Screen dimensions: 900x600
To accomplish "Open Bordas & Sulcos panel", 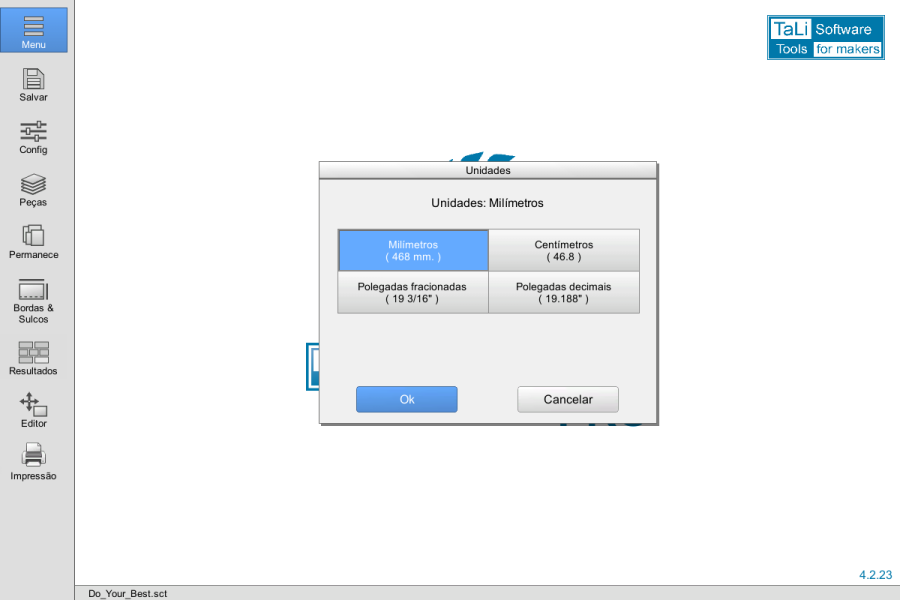I will tap(33, 301).
